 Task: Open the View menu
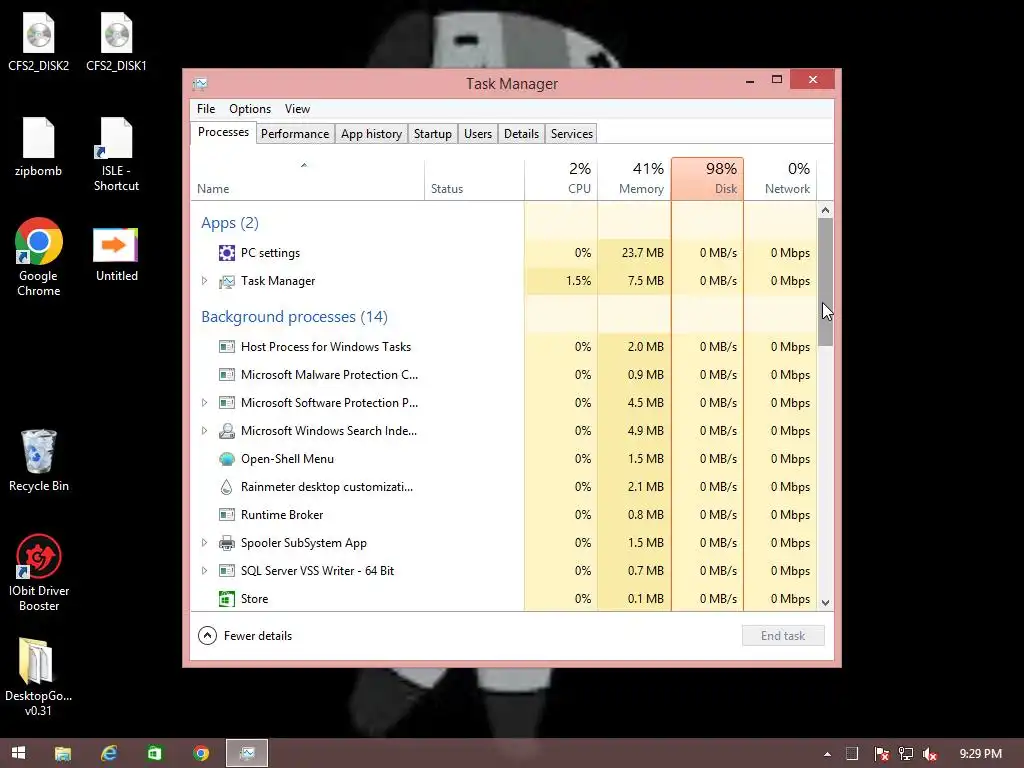coord(297,109)
